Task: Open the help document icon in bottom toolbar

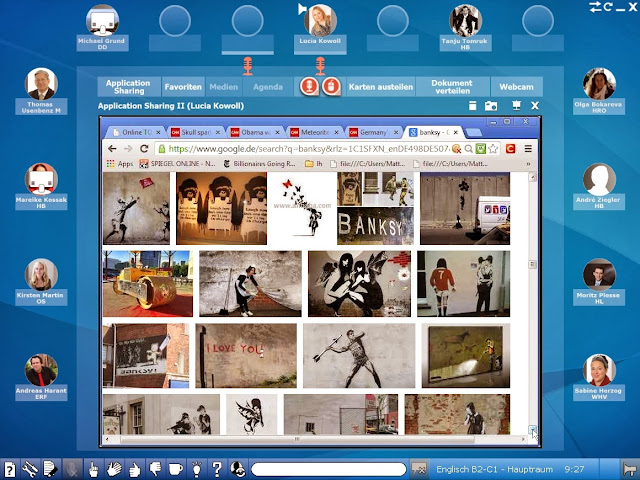Action: (9, 469)
